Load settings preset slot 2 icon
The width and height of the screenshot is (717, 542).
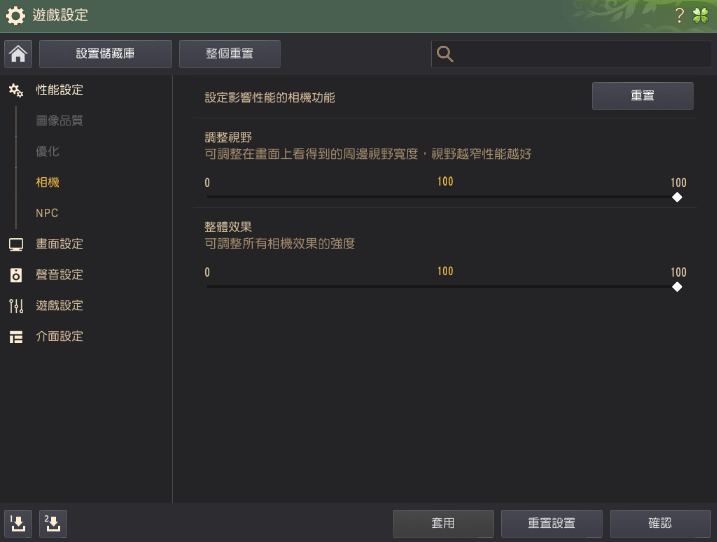coord(53,523)
